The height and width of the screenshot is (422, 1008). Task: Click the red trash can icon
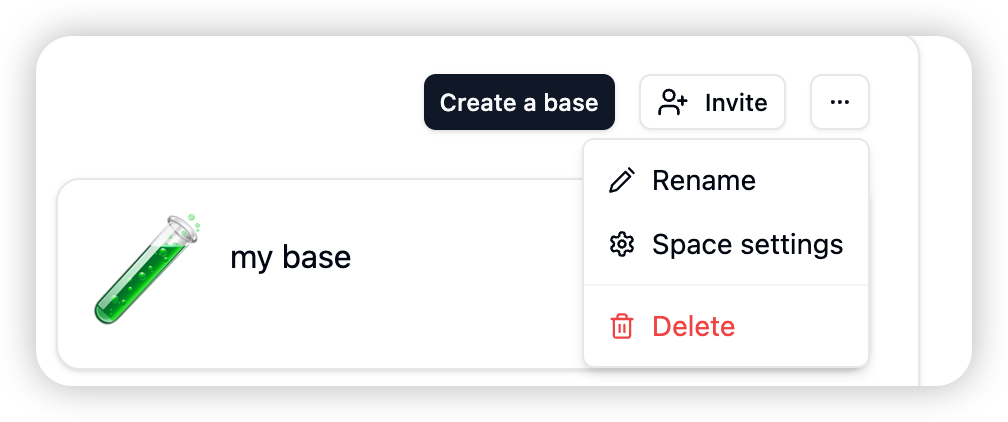click(622, 326)
